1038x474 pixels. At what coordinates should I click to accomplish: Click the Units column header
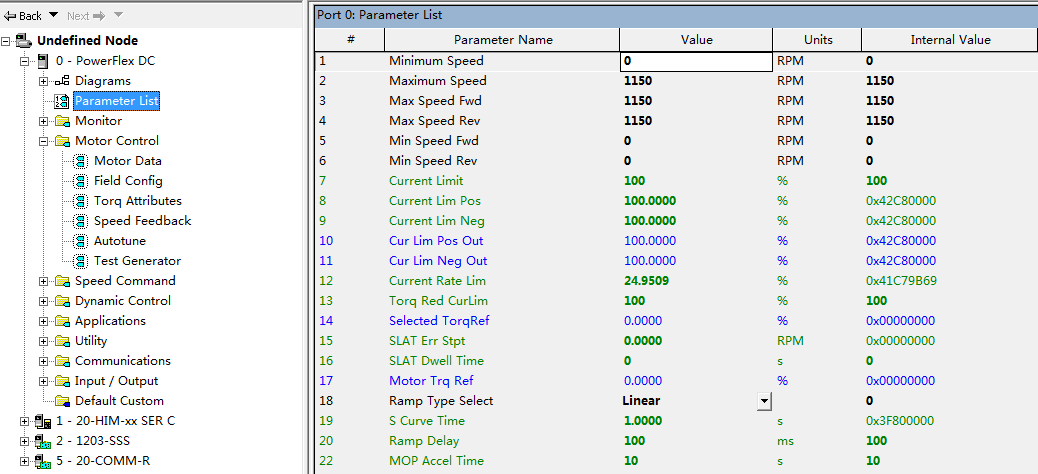click(818, 40)
